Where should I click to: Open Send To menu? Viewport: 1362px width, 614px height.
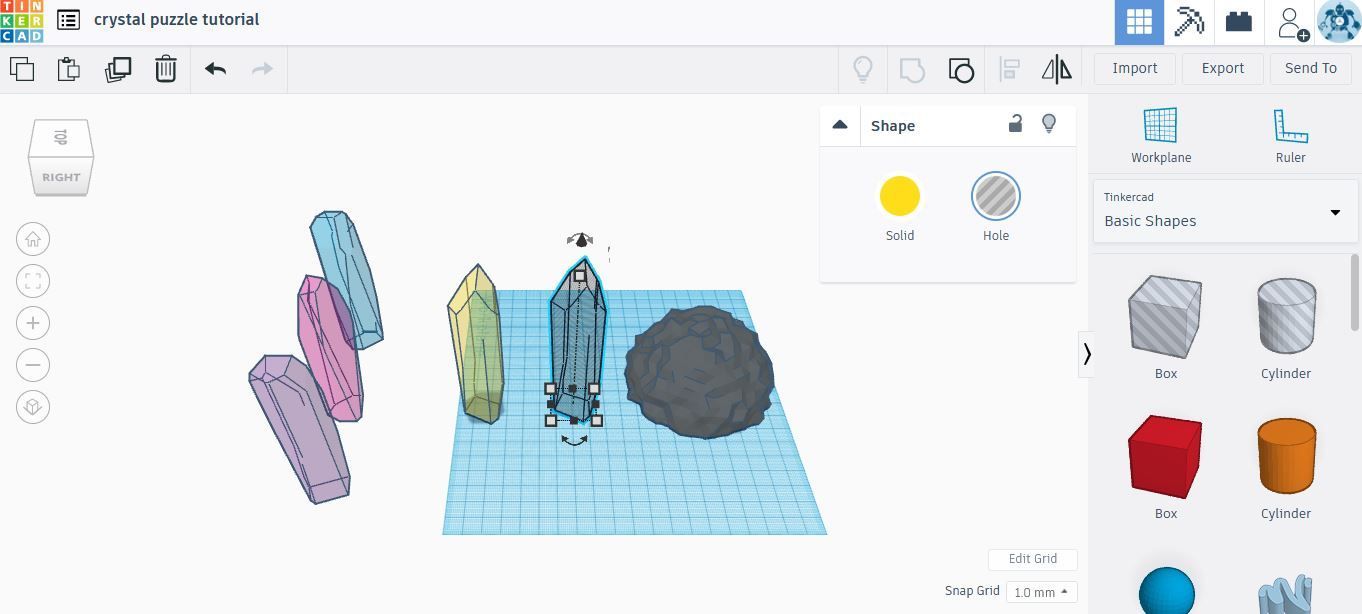(x=1311, y=68)
